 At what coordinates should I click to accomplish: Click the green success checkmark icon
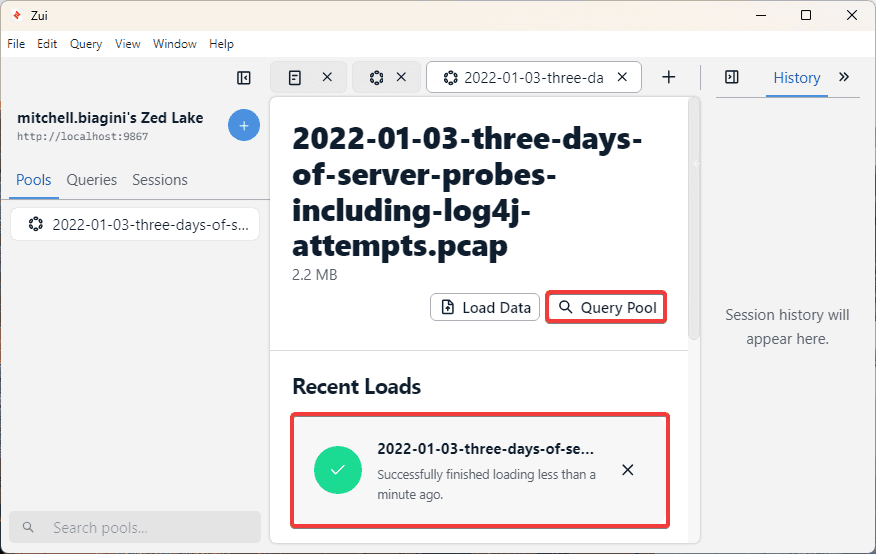click(x=338, y=470)
